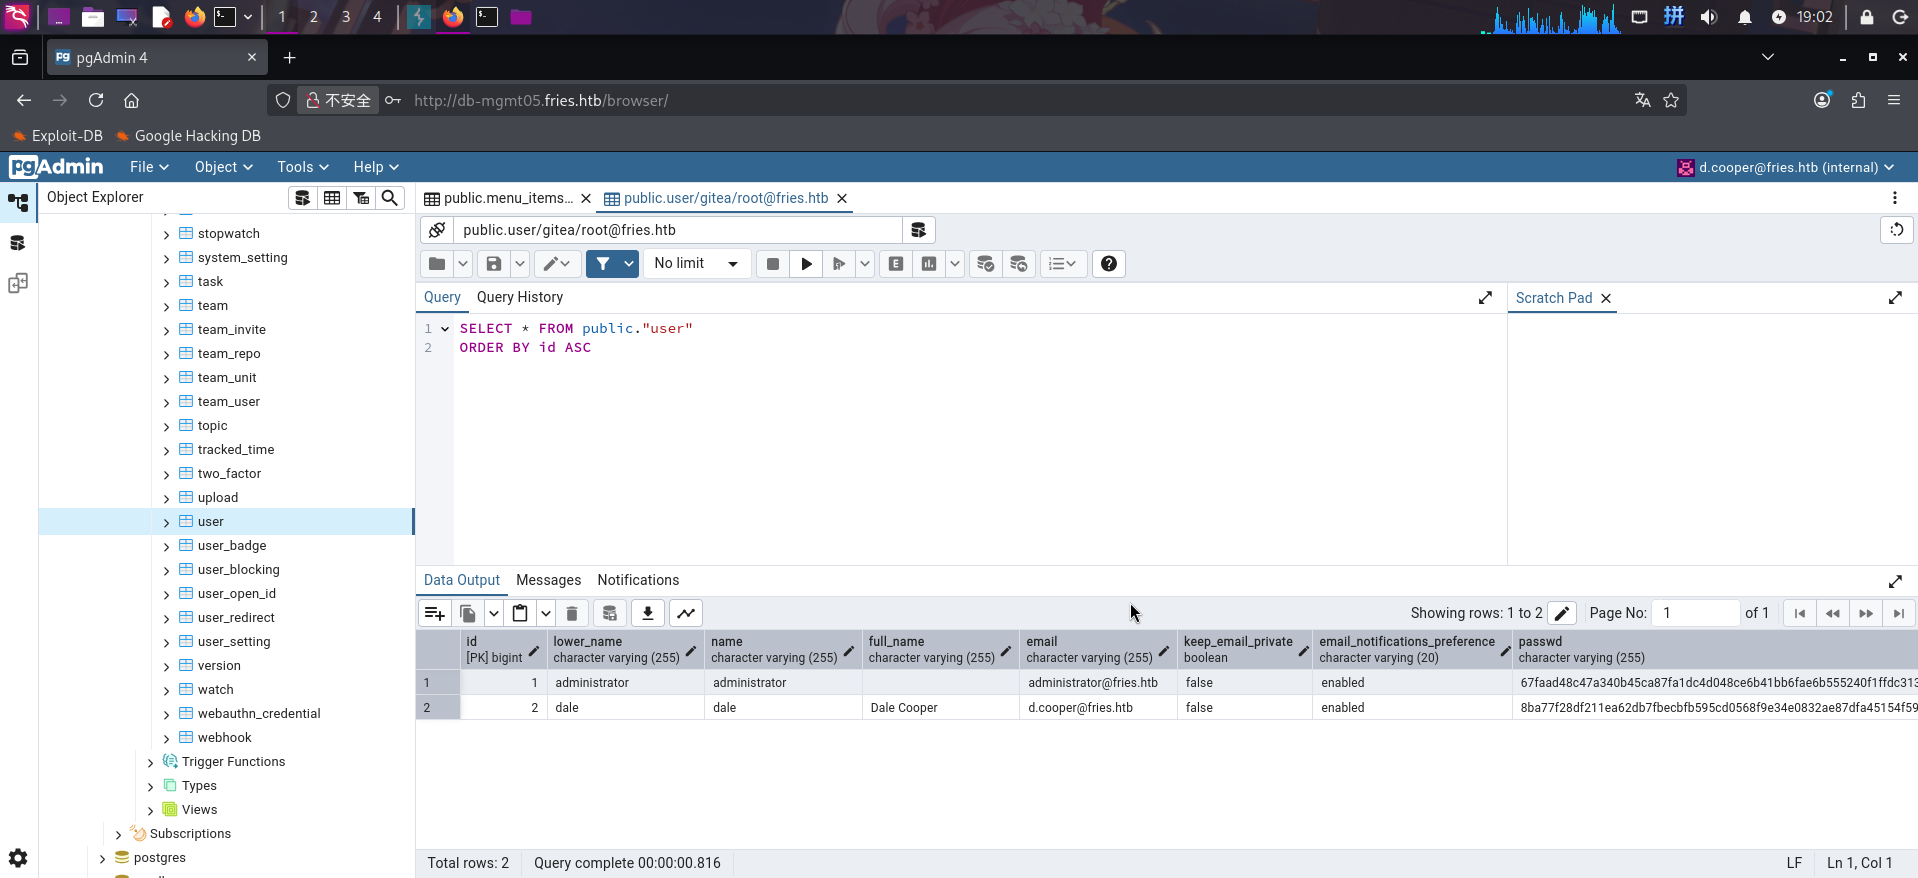Download results to file as CSV

click(648, 614)
